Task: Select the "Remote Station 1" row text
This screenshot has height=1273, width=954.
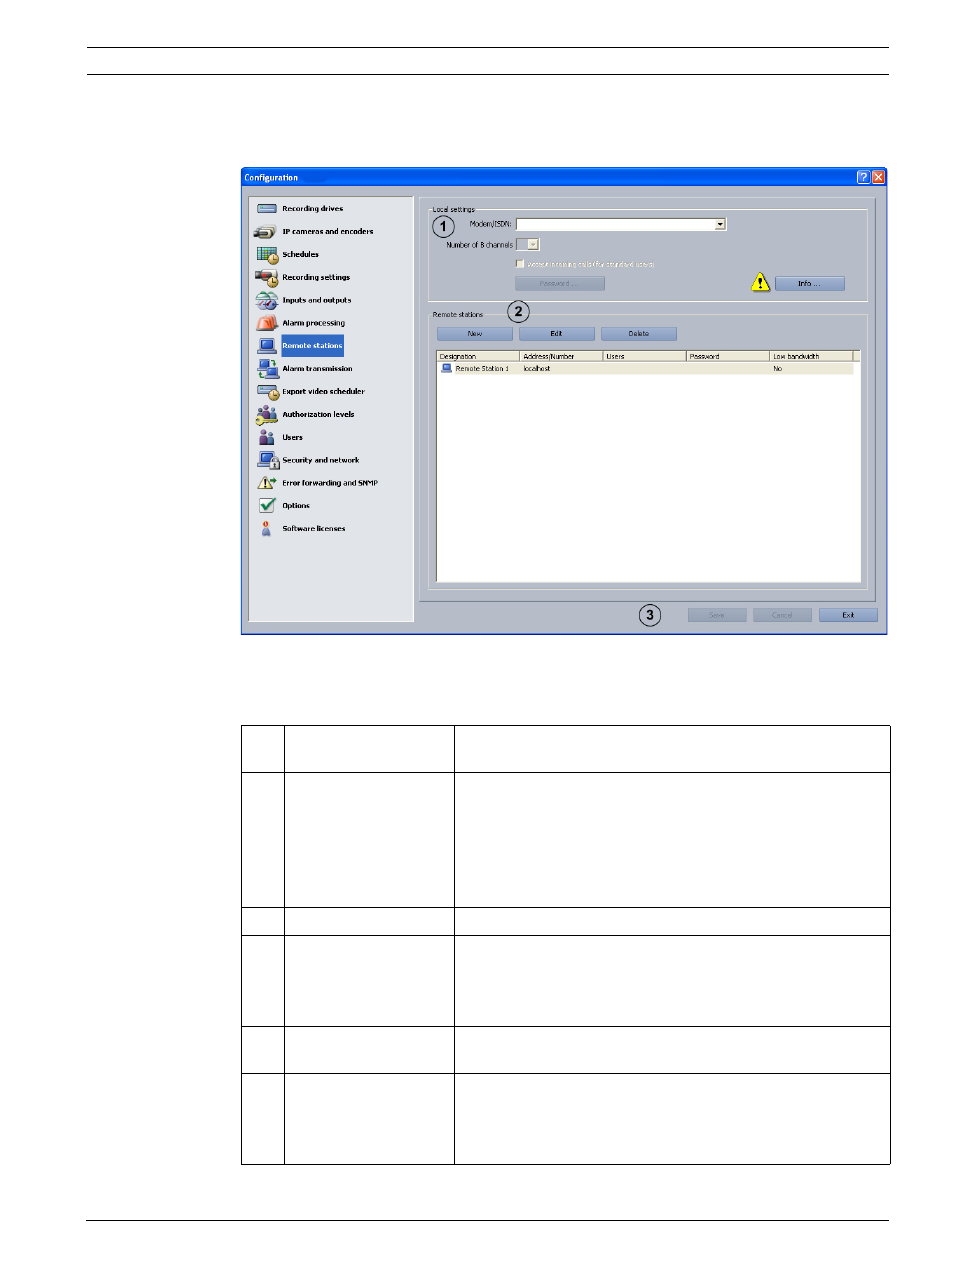Action: pos(482,369)
